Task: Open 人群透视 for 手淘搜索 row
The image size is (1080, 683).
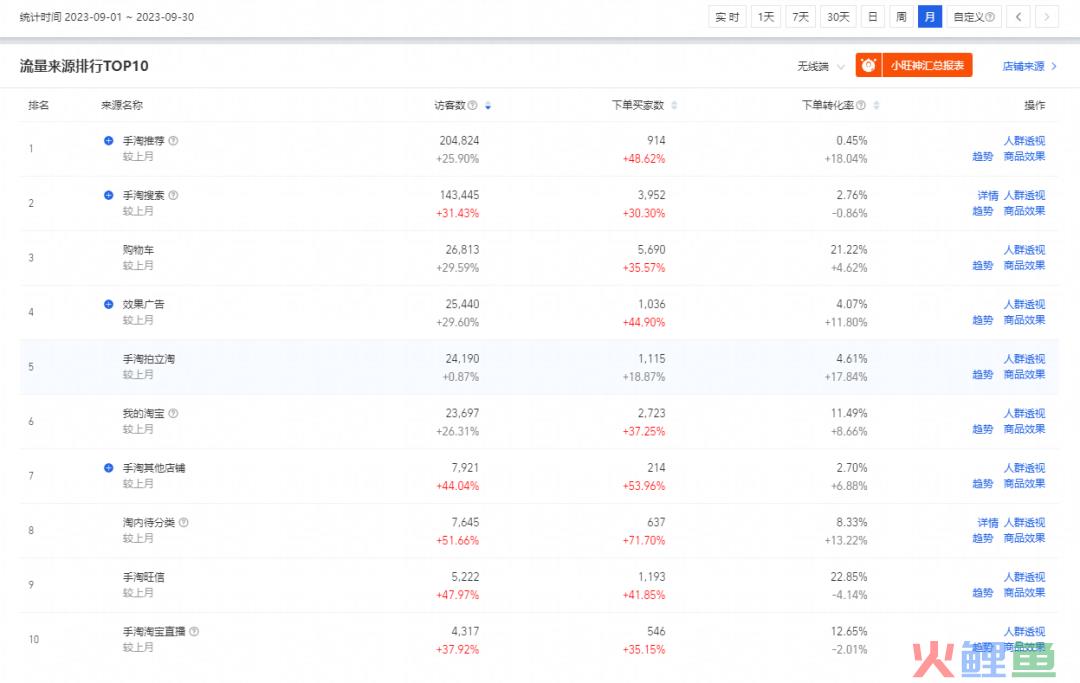Action: pyautogui.click(x=1024, y=196)
